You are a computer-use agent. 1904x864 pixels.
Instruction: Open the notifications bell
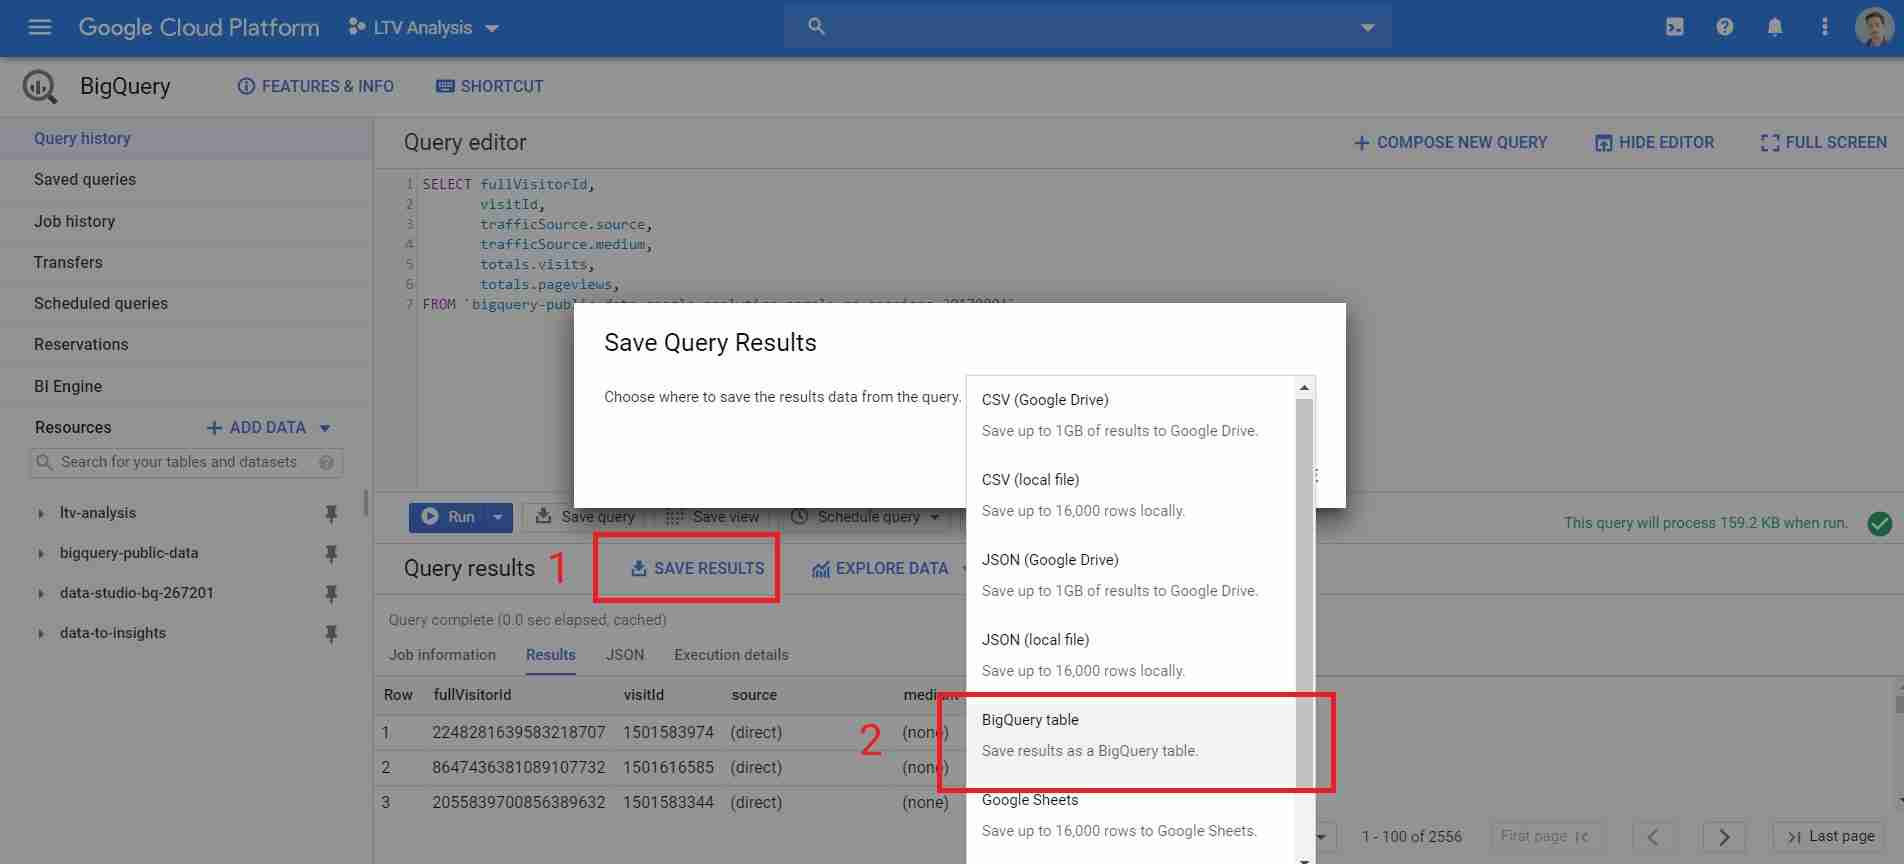click(x=1774, y=27)
